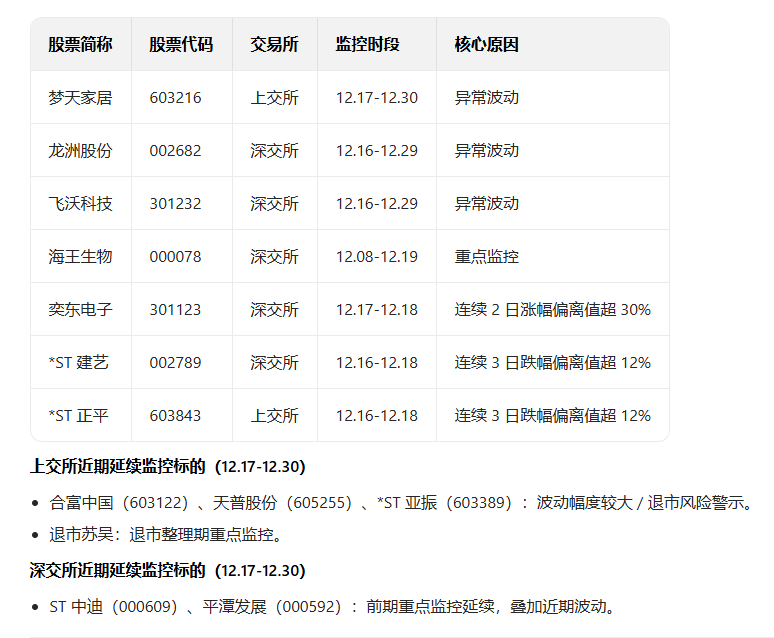Select stock code 002682
The width and height of the screenshot is (774, 638).
175,151
